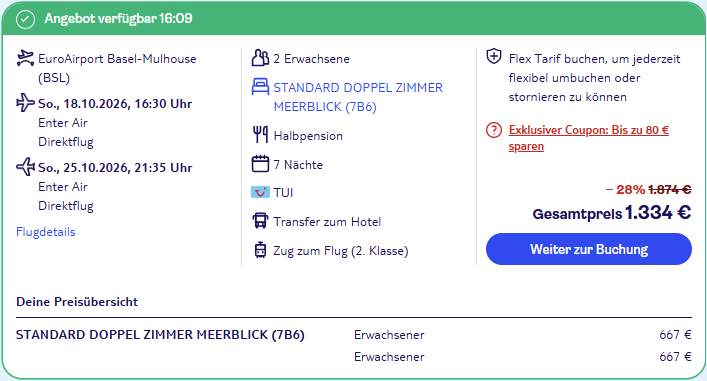Open the Standard Doppel Zimmer Meerblick link
Screen dimensions: 707x381
click(x=358, y=97)
